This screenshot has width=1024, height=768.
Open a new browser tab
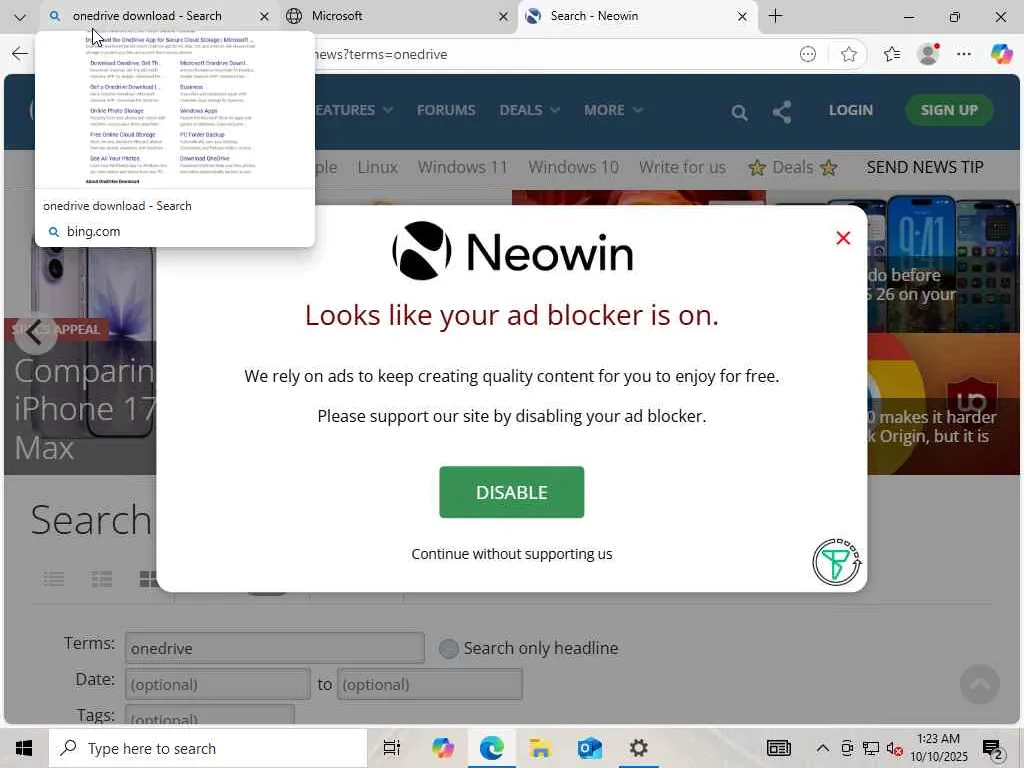pos(775,16)
